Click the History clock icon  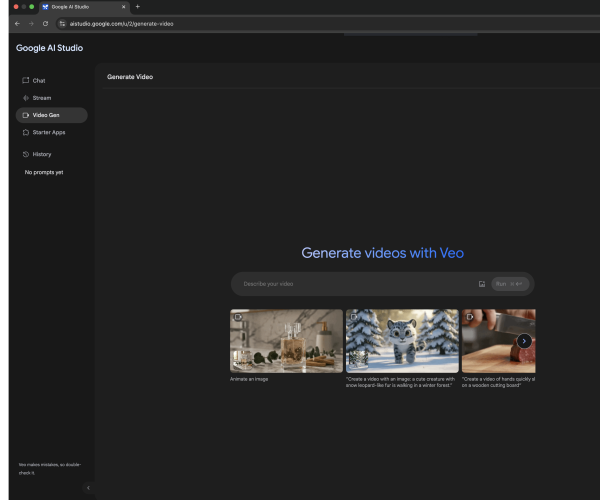[x=26, y=154]
